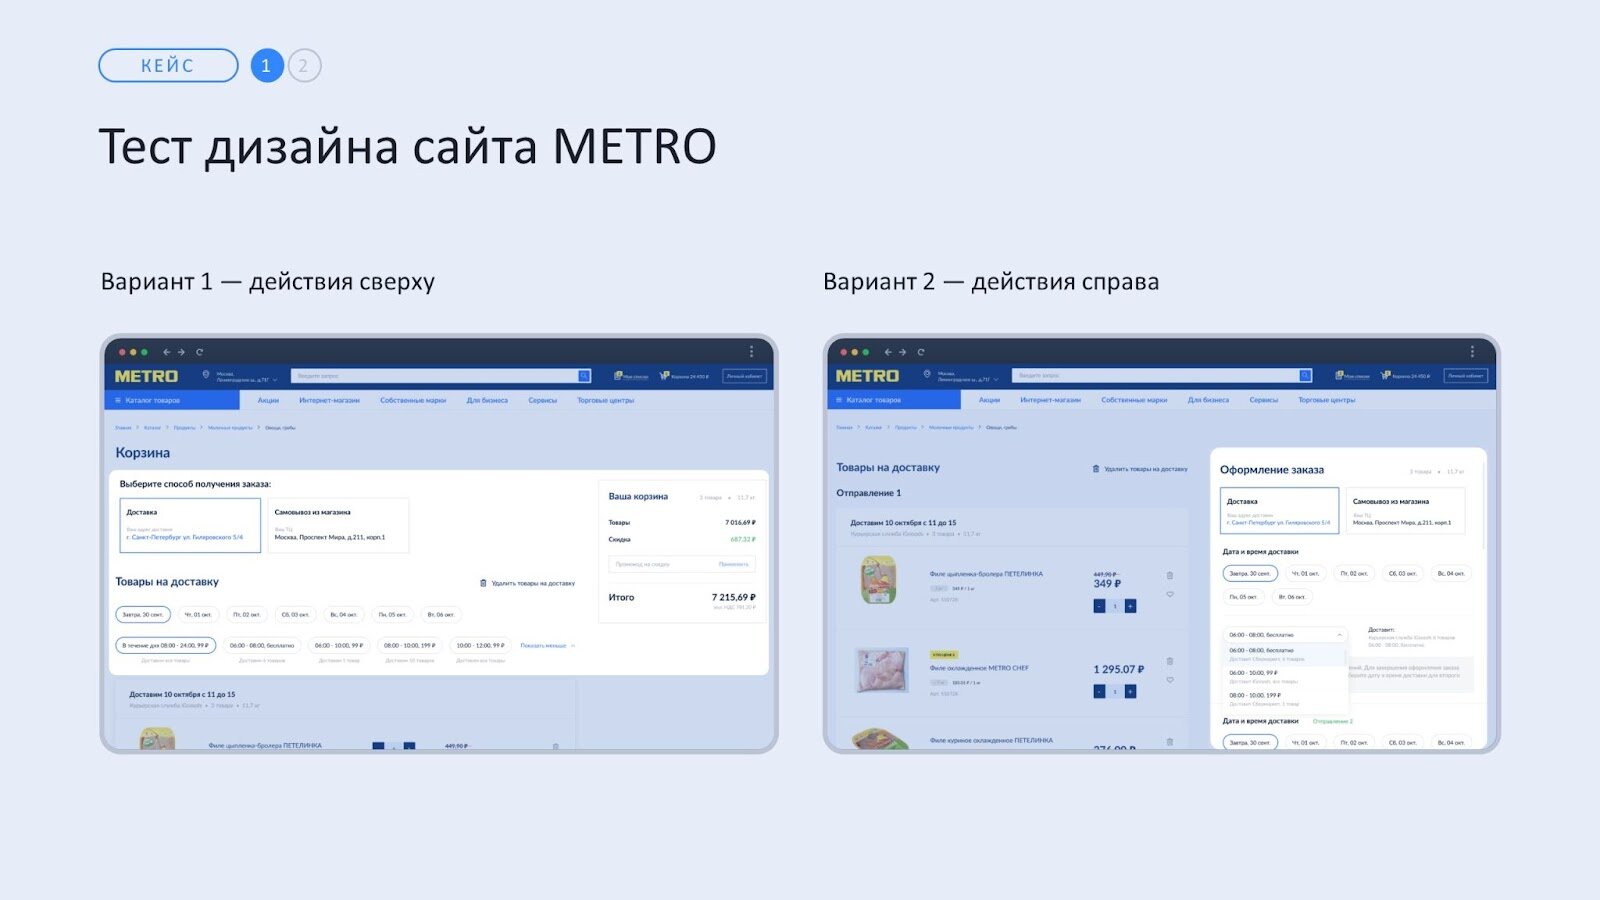Viewport: 1600px width, 900px height.
Task: Collapse the 06:00 - 08:00 time dropdown in Variant 2
Action: (x=1339, y=635)
